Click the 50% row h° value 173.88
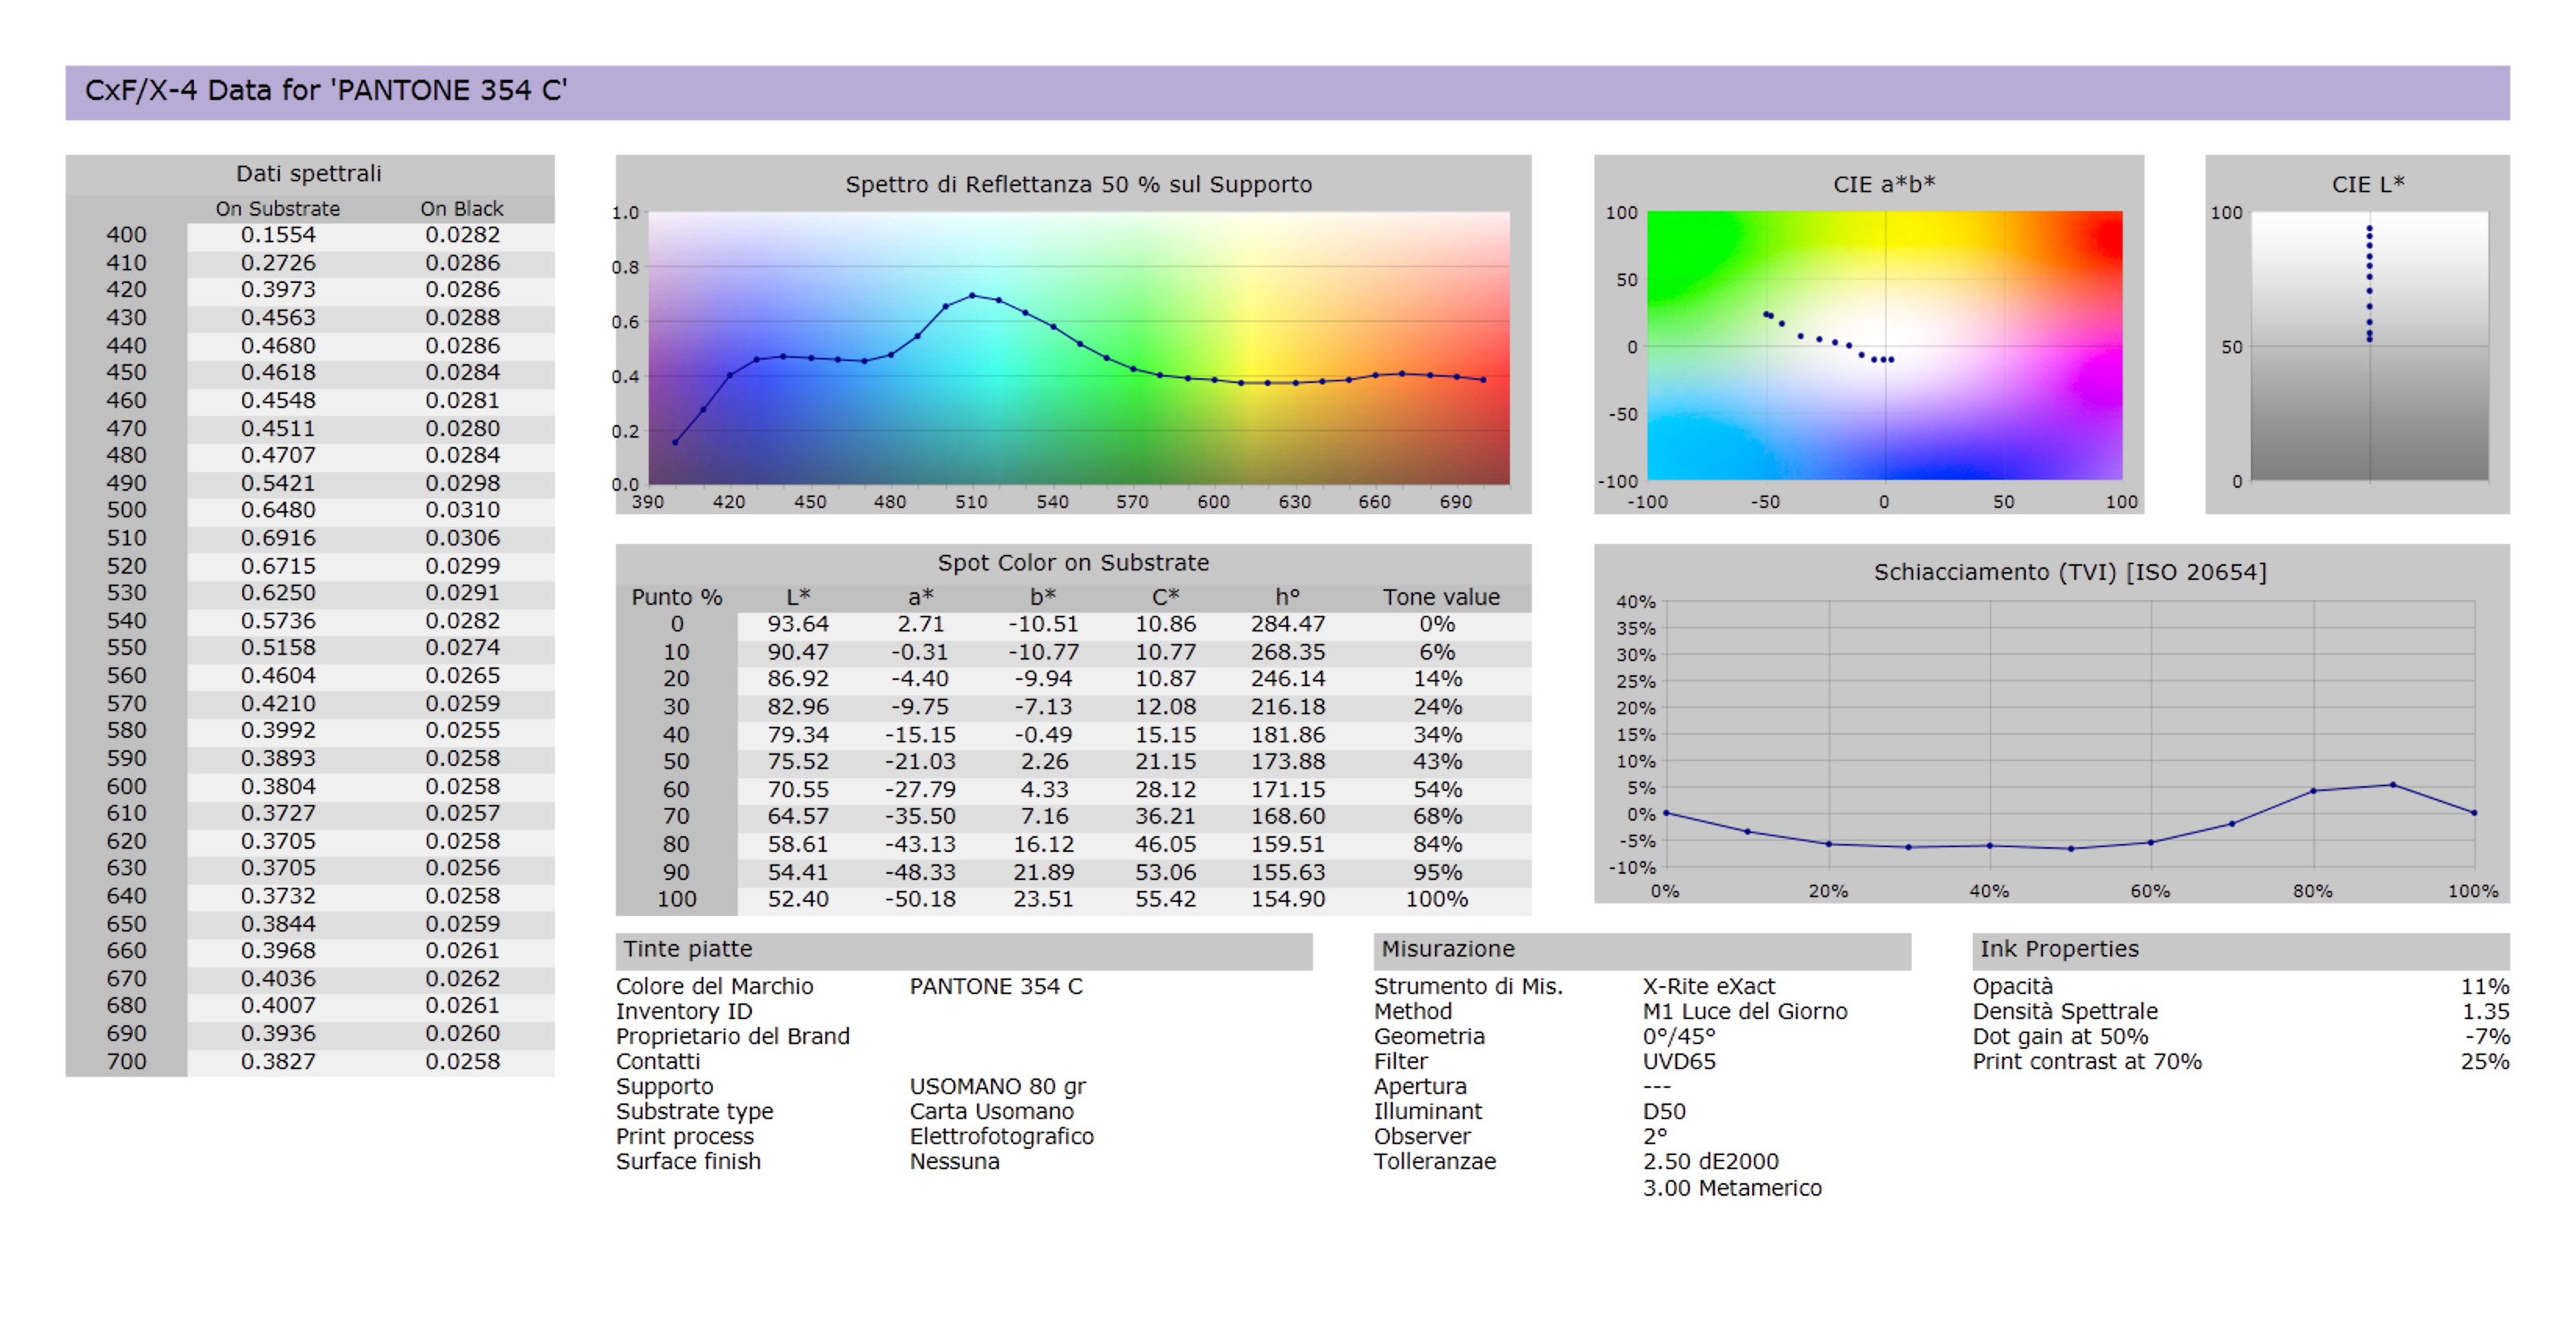Image resolution: width=2576 pixels, height=1327 pixels. (1287, 761)
